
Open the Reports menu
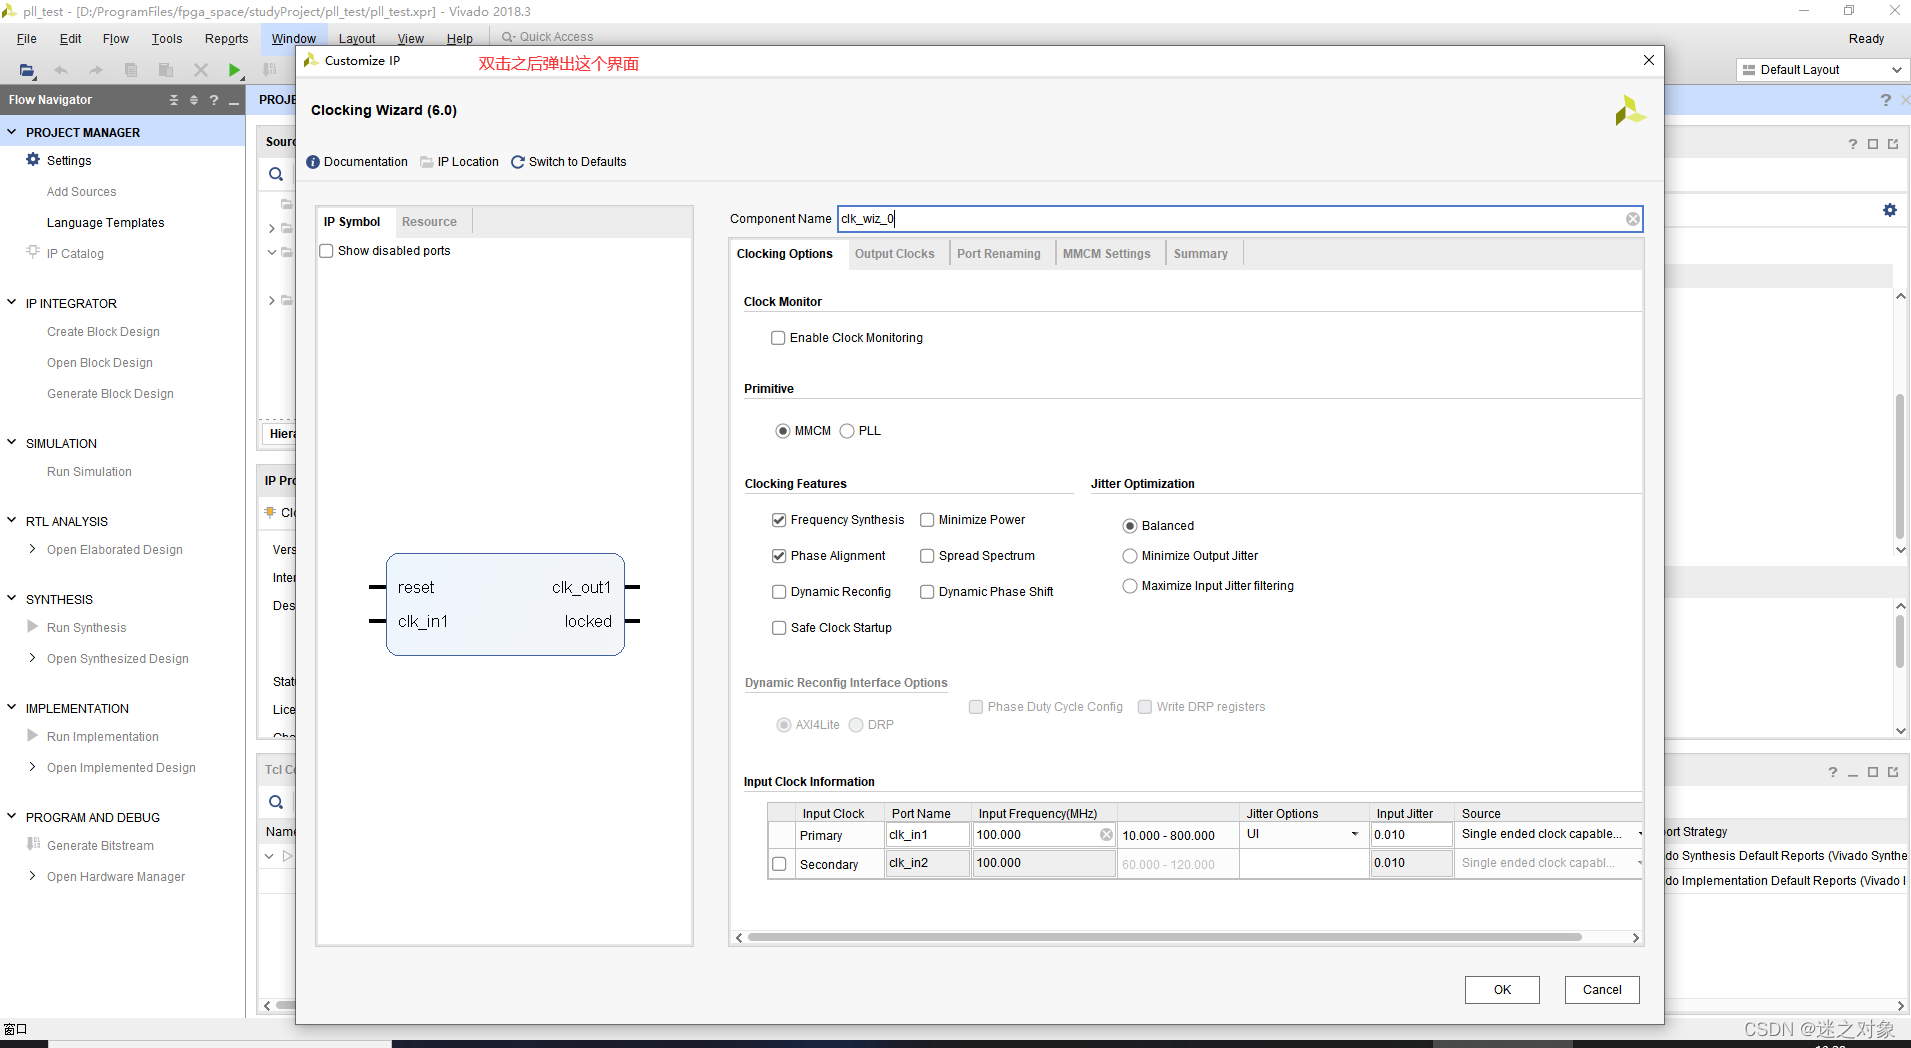coord(226,39)
